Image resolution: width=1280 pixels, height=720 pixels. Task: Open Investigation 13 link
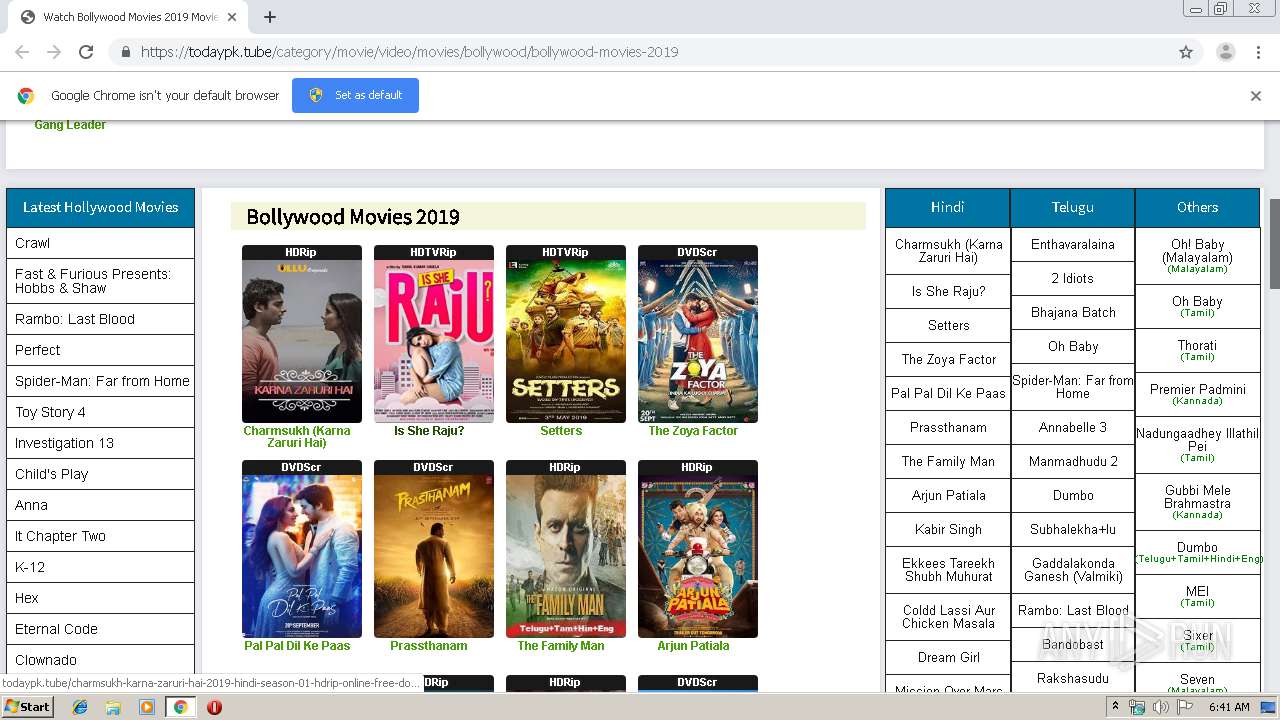tap(64, 443)
